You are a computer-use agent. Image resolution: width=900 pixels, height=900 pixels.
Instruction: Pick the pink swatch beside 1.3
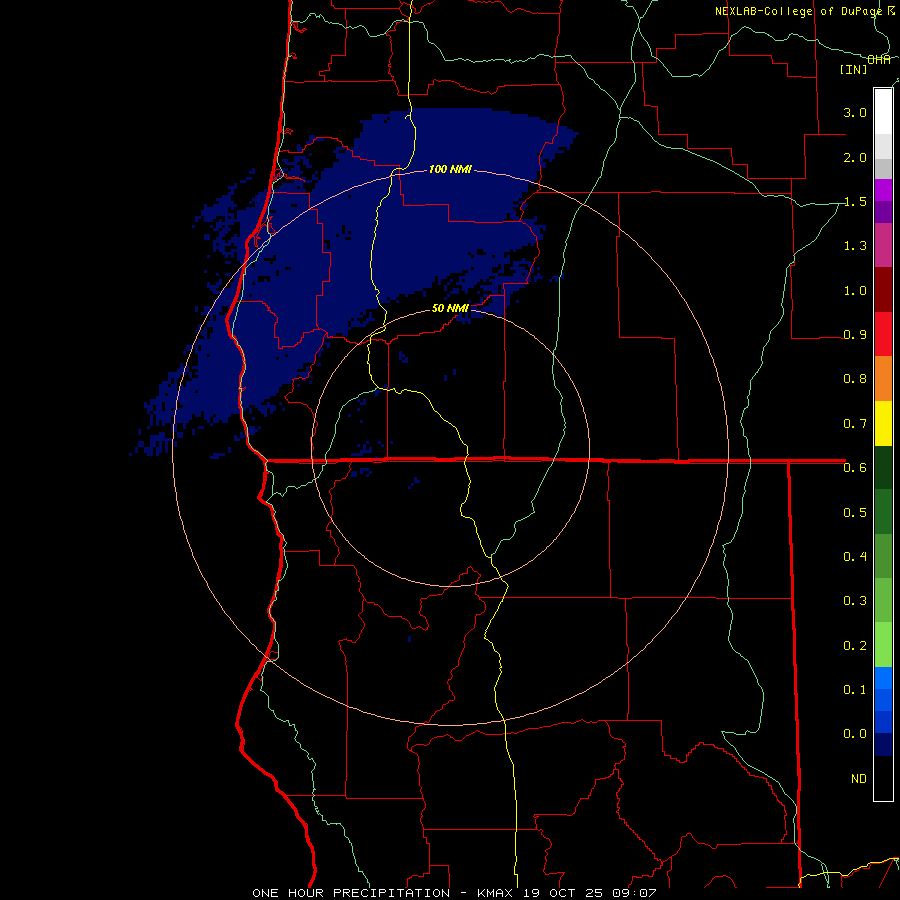(x=883, y=245)
